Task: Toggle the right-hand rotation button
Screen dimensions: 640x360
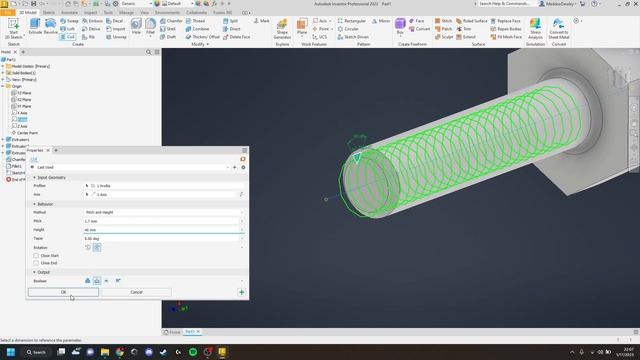Action: tap(97, 247)
